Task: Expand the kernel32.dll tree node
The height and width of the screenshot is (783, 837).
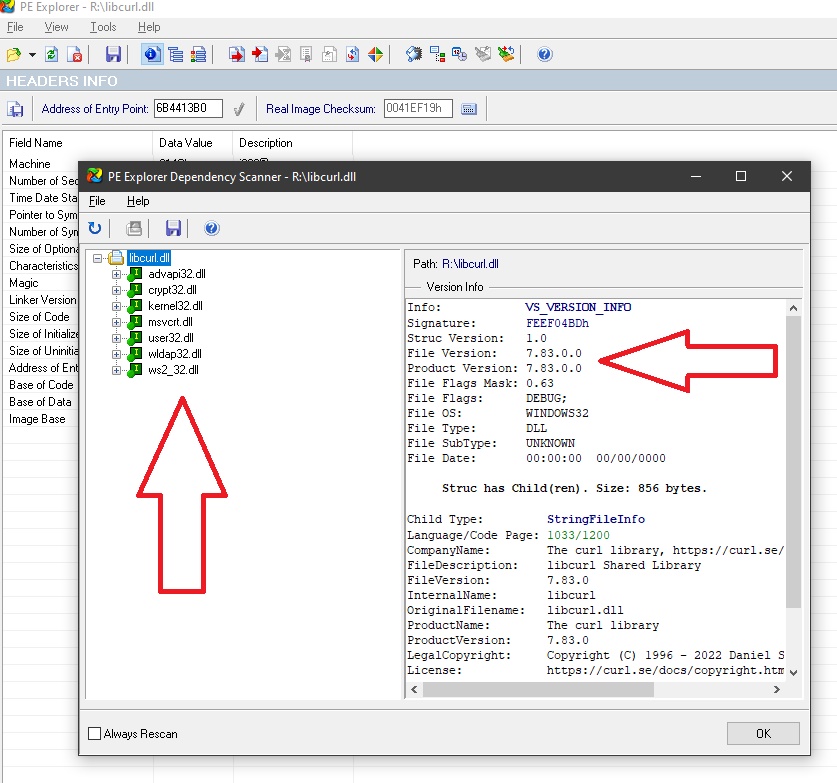Action: pyautogui.click(x=117, y=306)
